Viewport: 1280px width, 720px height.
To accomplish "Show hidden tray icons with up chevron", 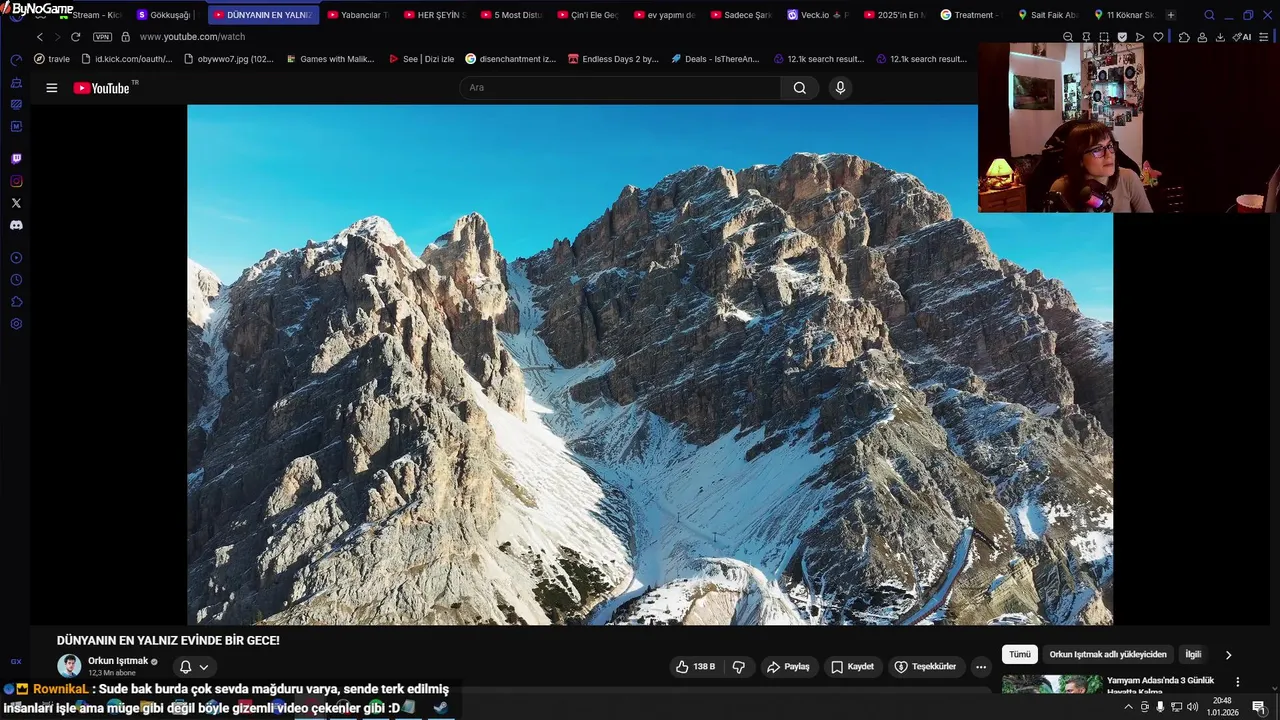I will pyautogui.click(x=1129, y=707).
